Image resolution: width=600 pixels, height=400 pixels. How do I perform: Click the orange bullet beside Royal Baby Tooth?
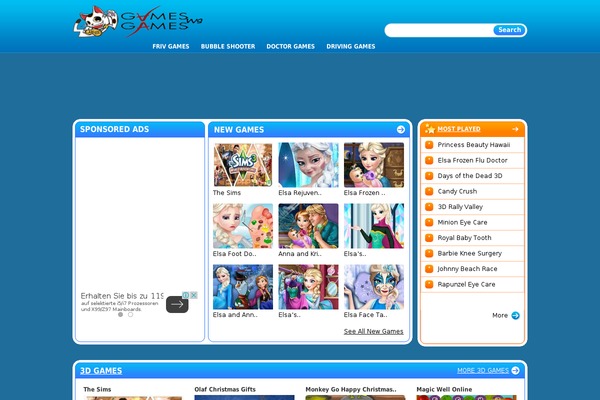429,238
